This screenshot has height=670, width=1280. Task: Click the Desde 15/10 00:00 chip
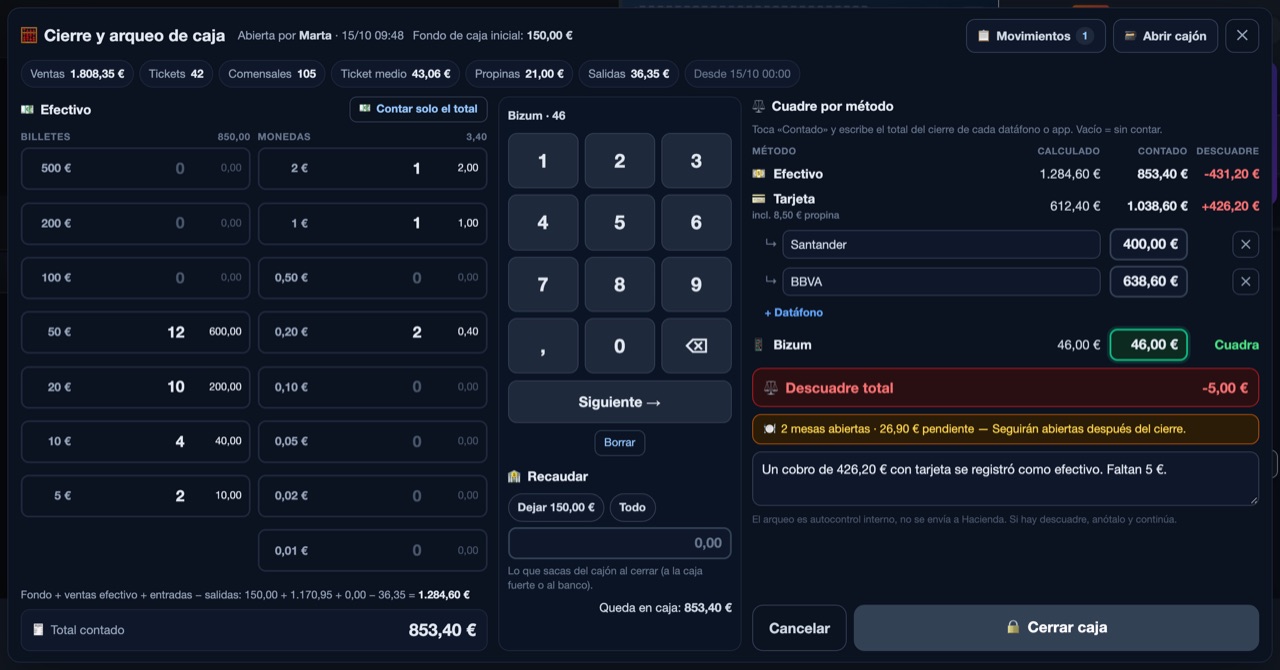click(742, 74)
